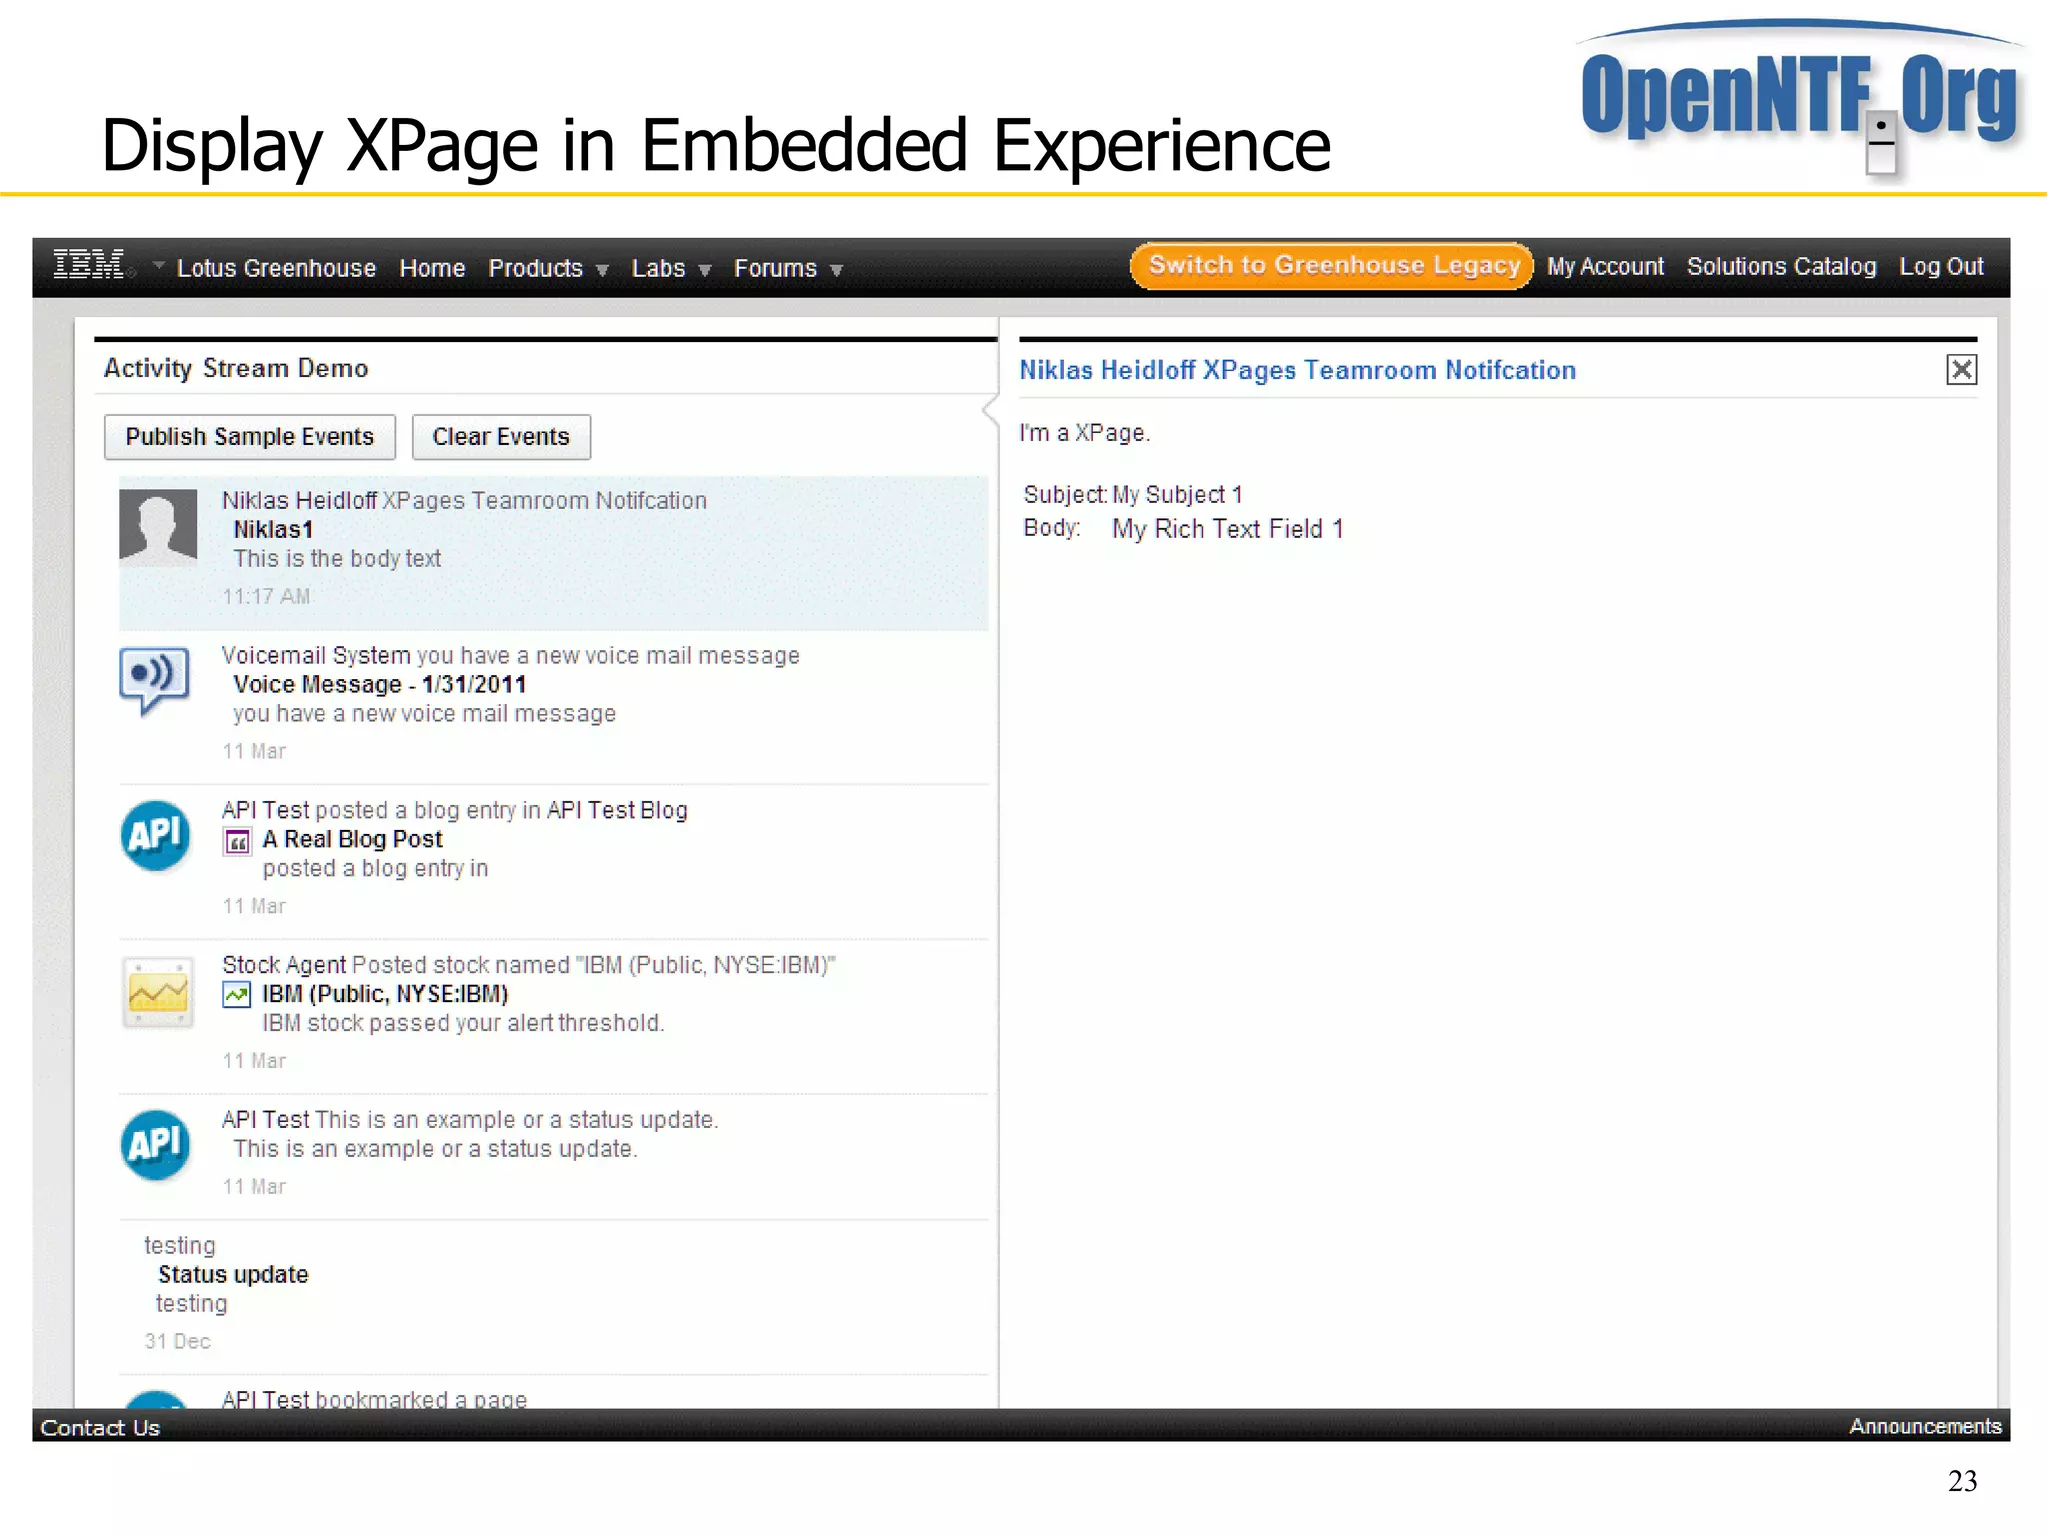Click "I'm a XPage." text

(1084, 433)
